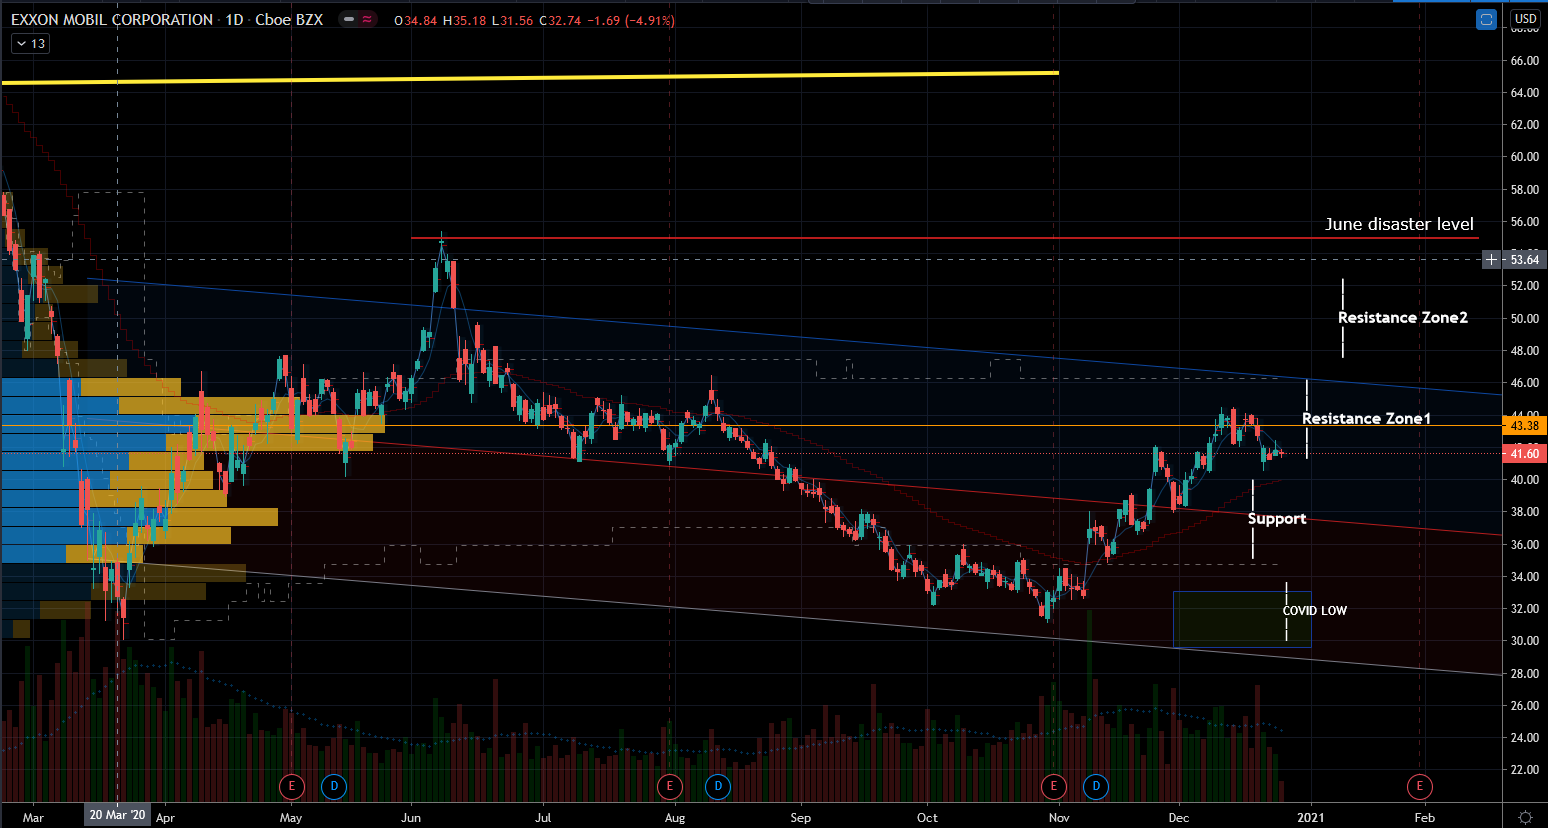Screen dimensions: 1548x828
Task: Select the "Resistance Zone1" annotation
Action: tap(1366, 419)
